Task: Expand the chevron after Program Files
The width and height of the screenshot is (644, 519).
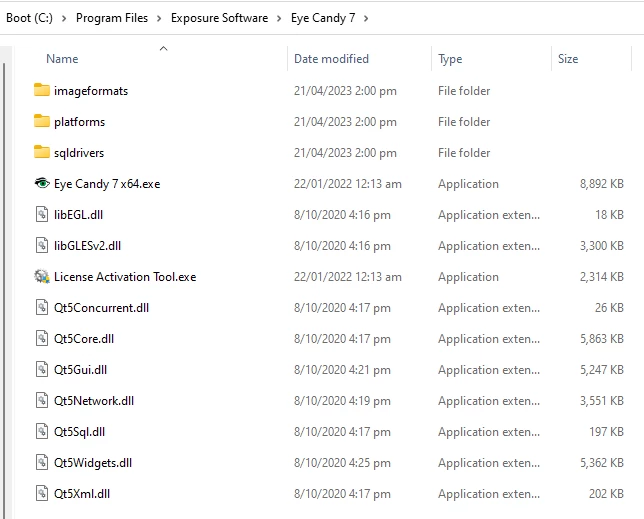Action: pos(159,18)
